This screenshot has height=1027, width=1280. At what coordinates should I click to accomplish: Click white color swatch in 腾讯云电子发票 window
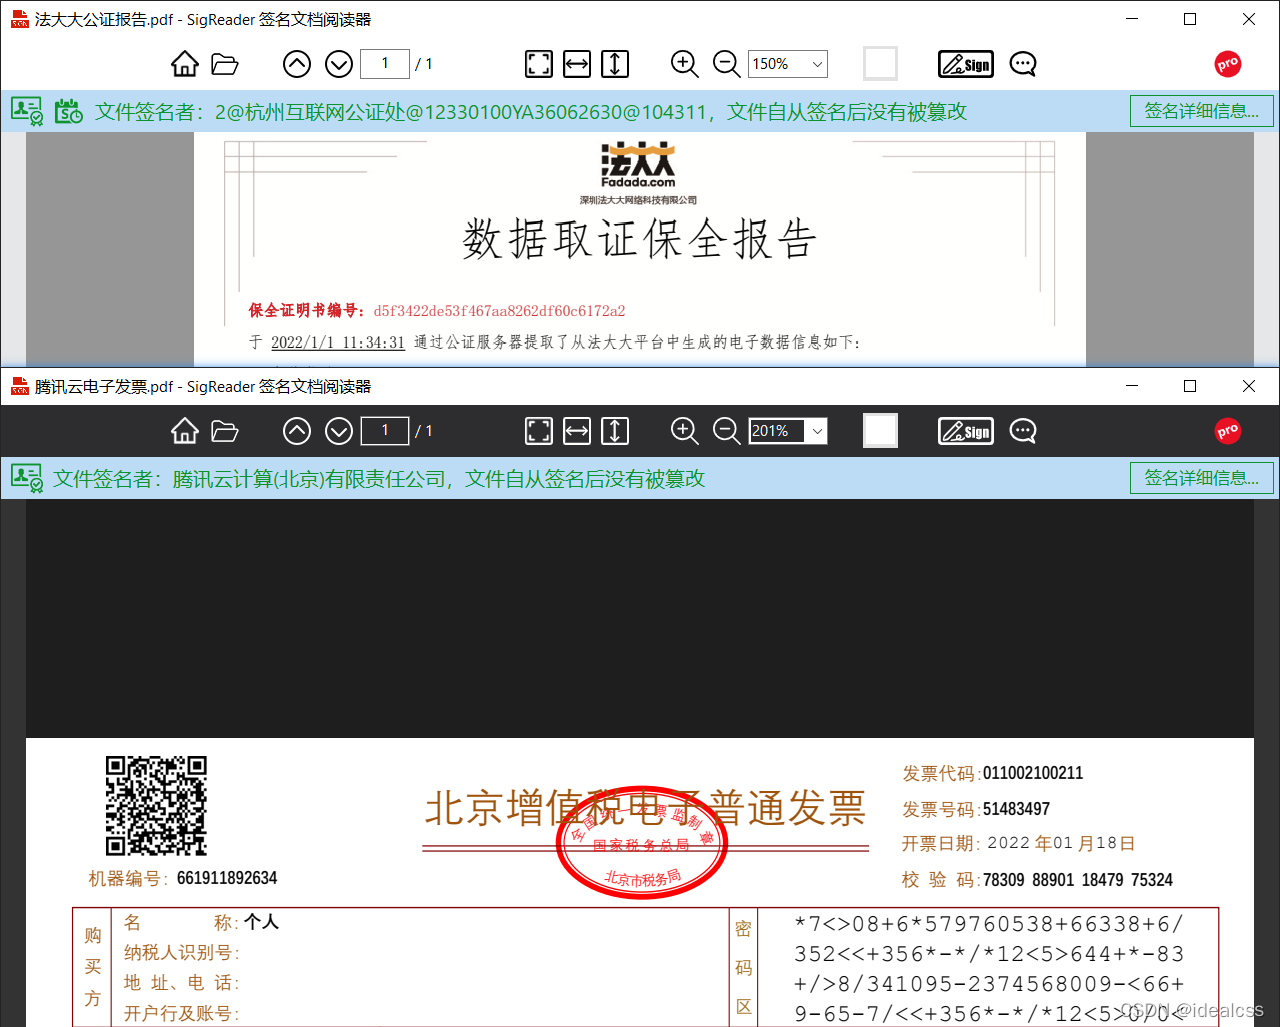(x=880, y=431)
